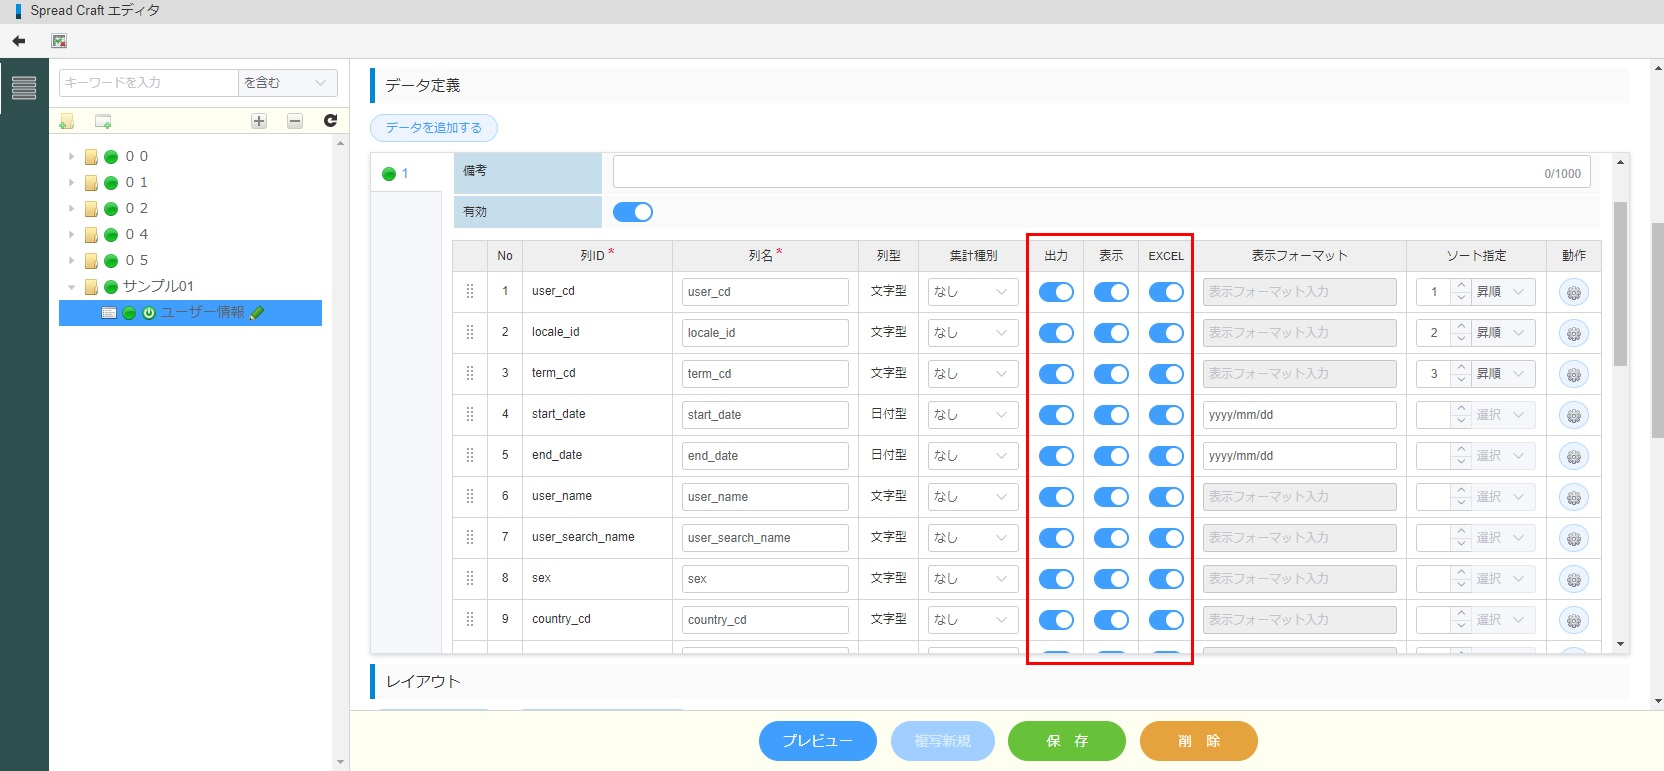Click the 保存 button

click(1066, 741)
